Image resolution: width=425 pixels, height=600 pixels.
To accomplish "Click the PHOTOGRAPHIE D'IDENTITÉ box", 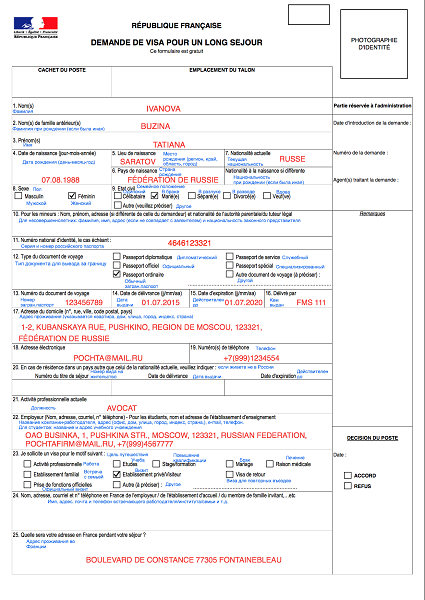I will (x=374, y=44).
